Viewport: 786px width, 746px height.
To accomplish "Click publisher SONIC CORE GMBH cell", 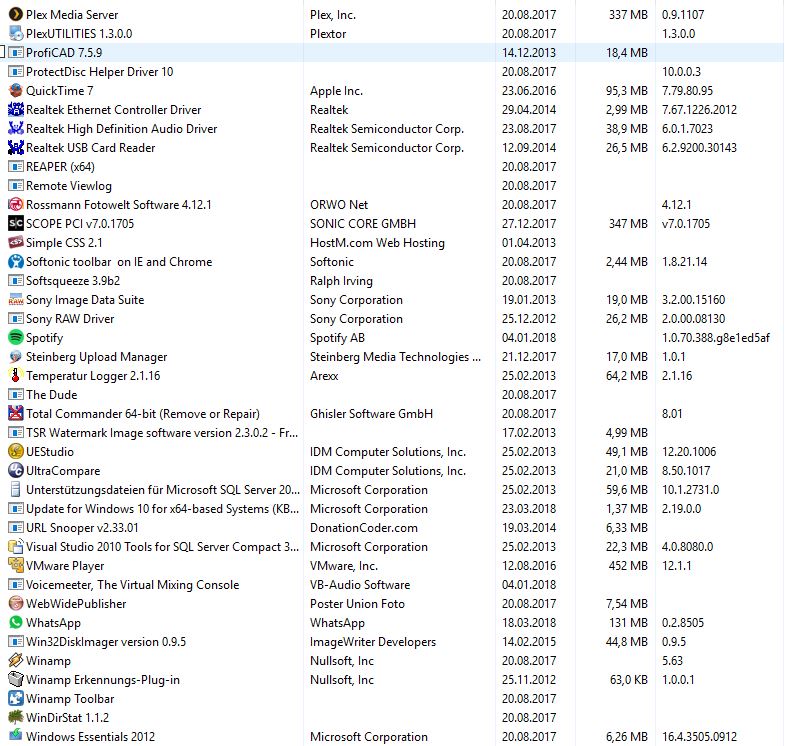I will click(x=363, y=224).
